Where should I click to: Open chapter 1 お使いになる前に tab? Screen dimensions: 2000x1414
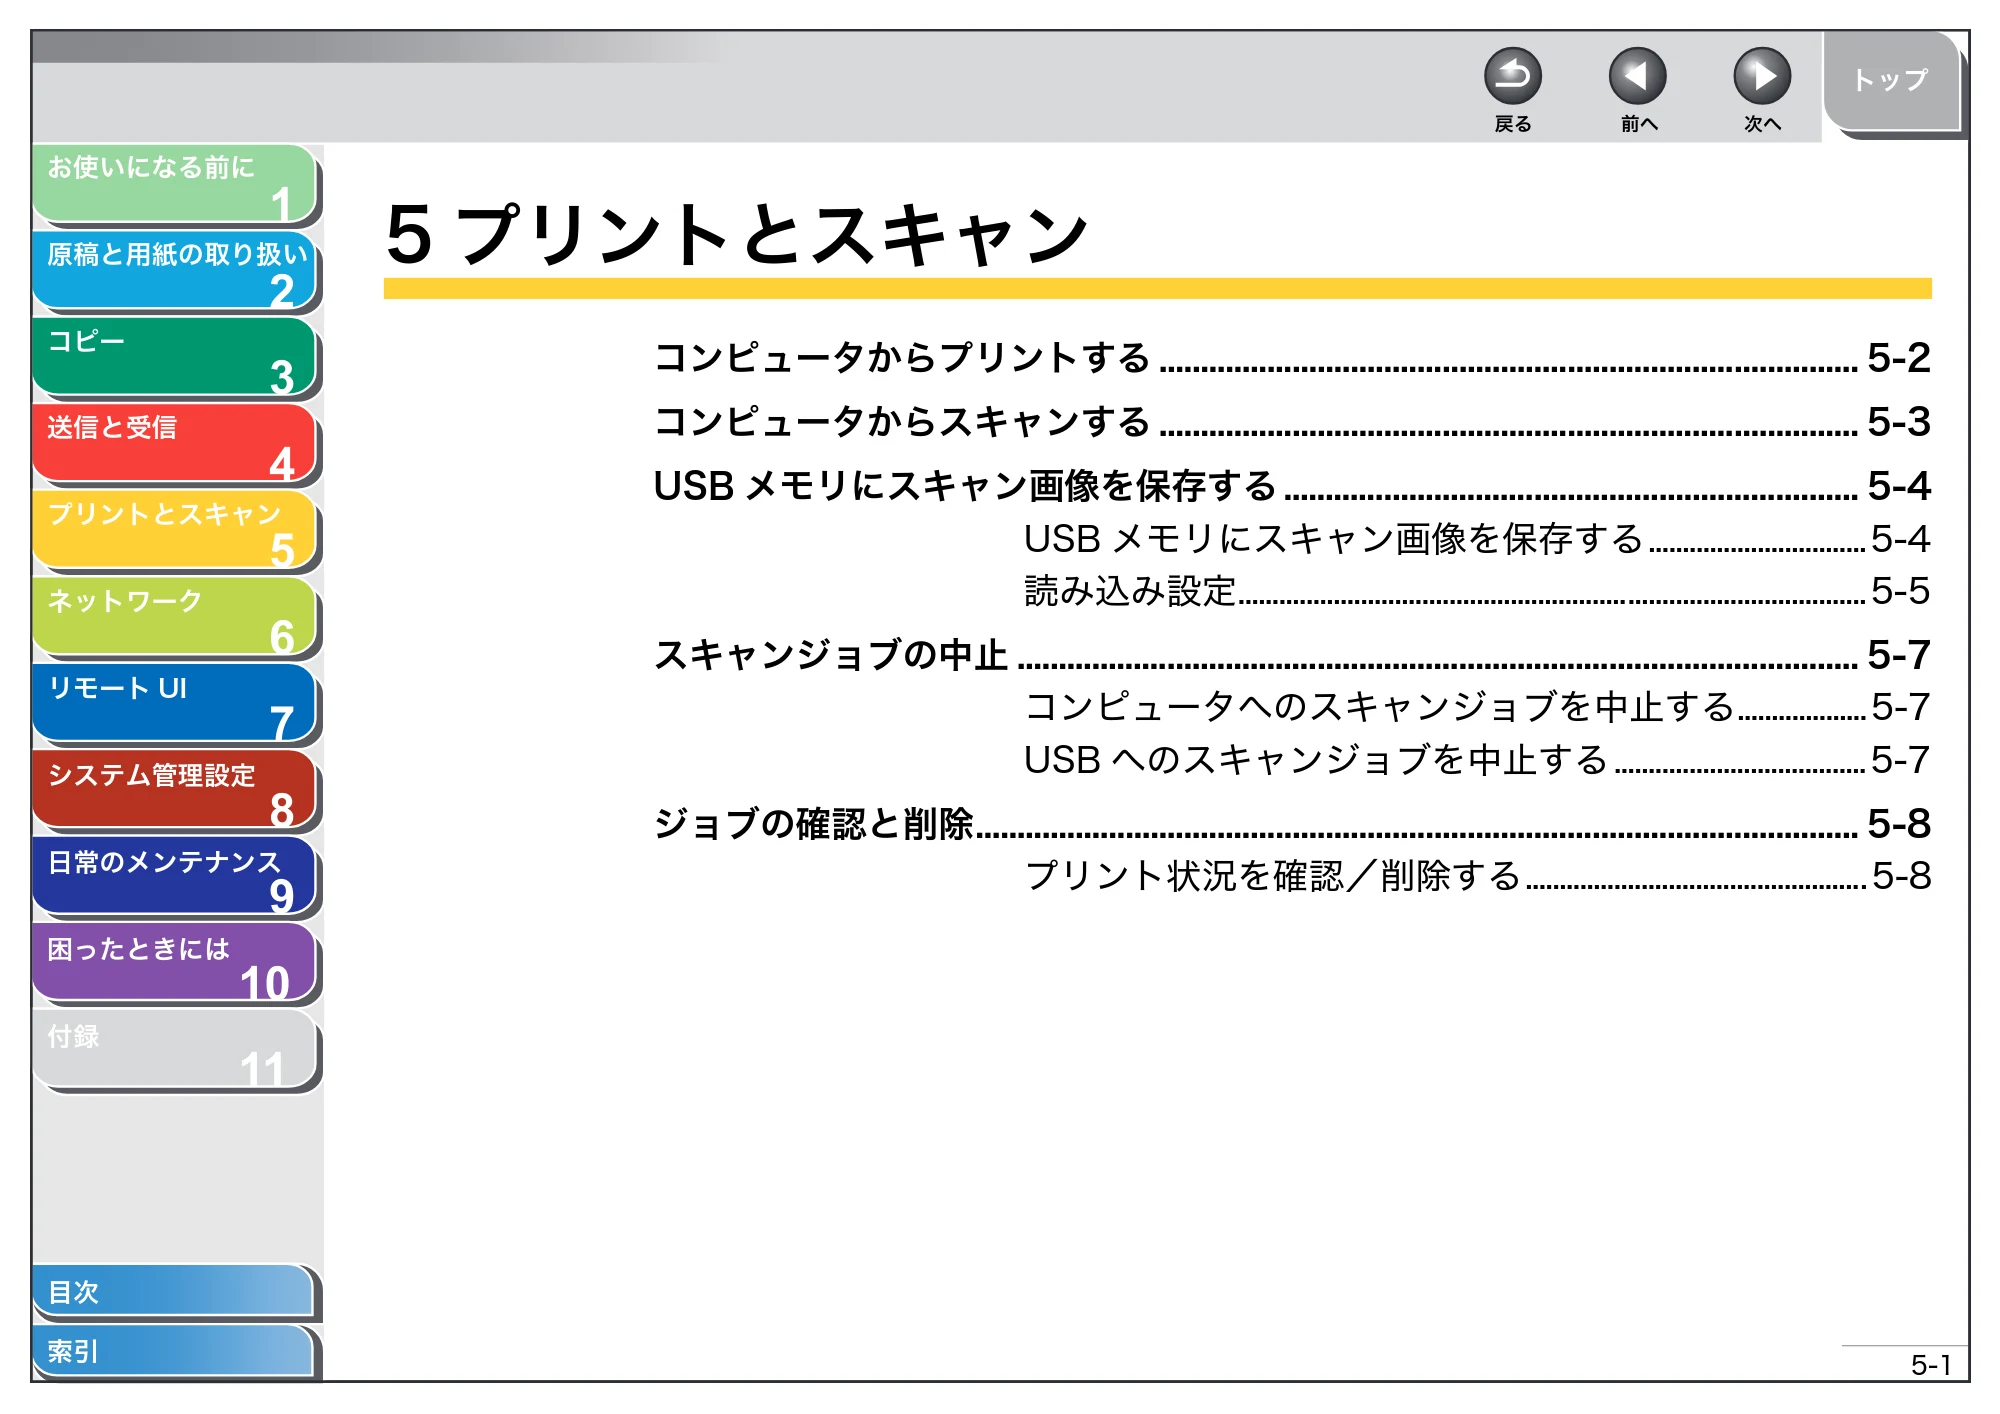pyautogui.click(x=175, y=183)
